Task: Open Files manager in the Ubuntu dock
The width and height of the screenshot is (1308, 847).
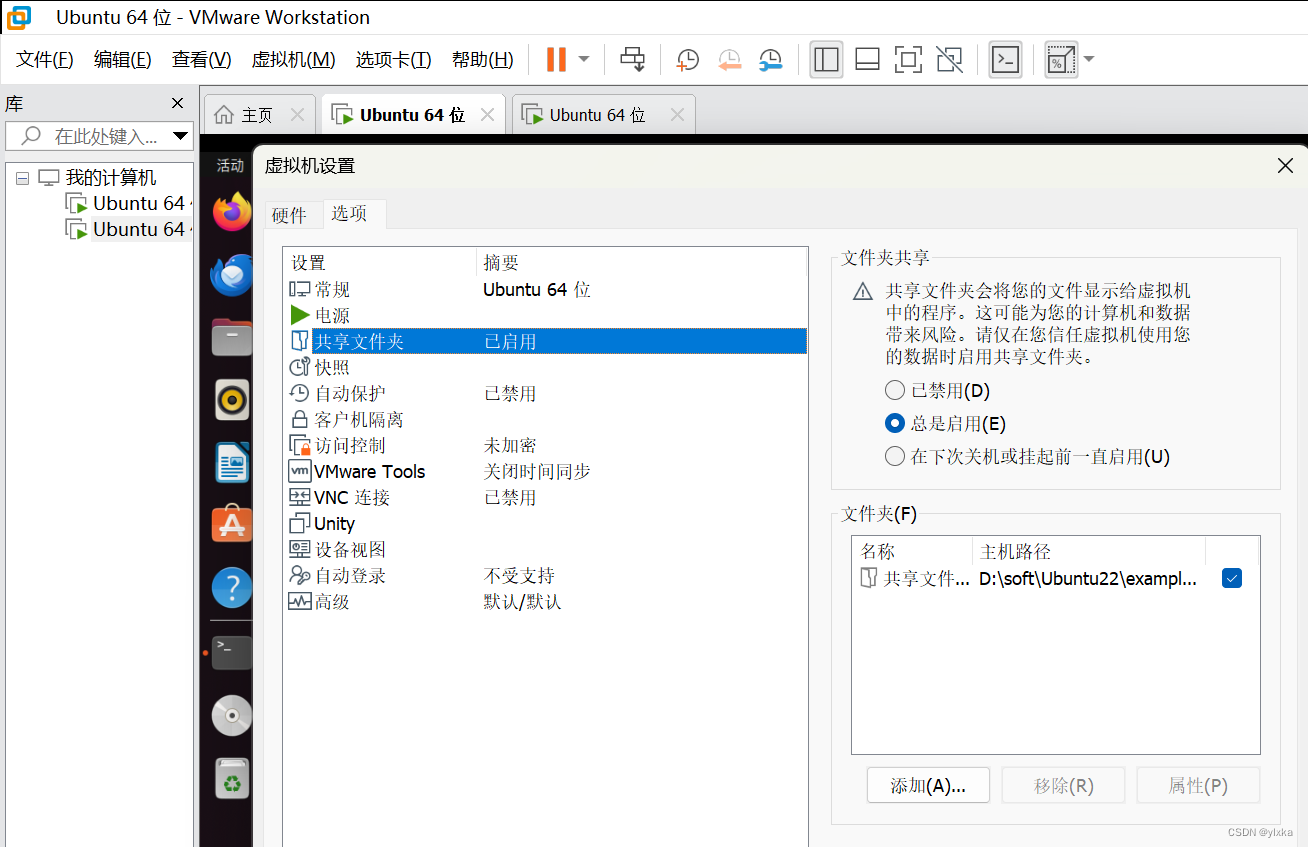Action: pos(232,337)
